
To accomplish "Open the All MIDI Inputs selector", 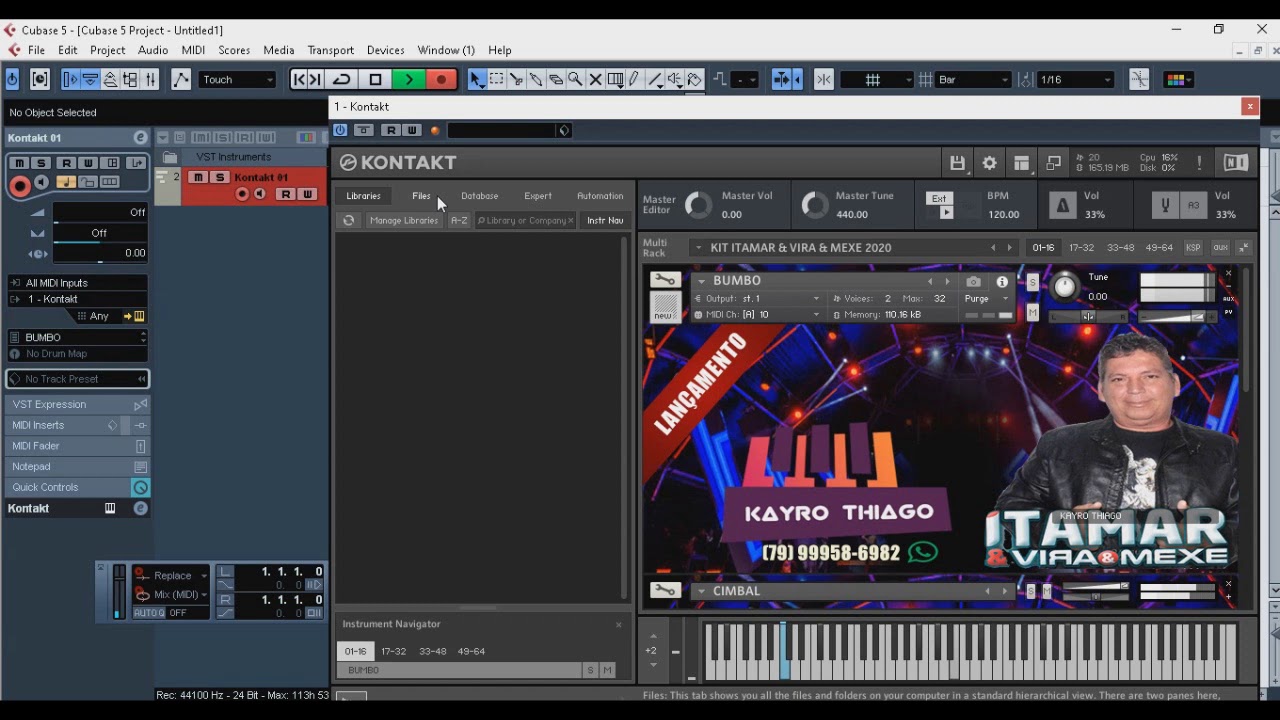I will coord(78,283).
